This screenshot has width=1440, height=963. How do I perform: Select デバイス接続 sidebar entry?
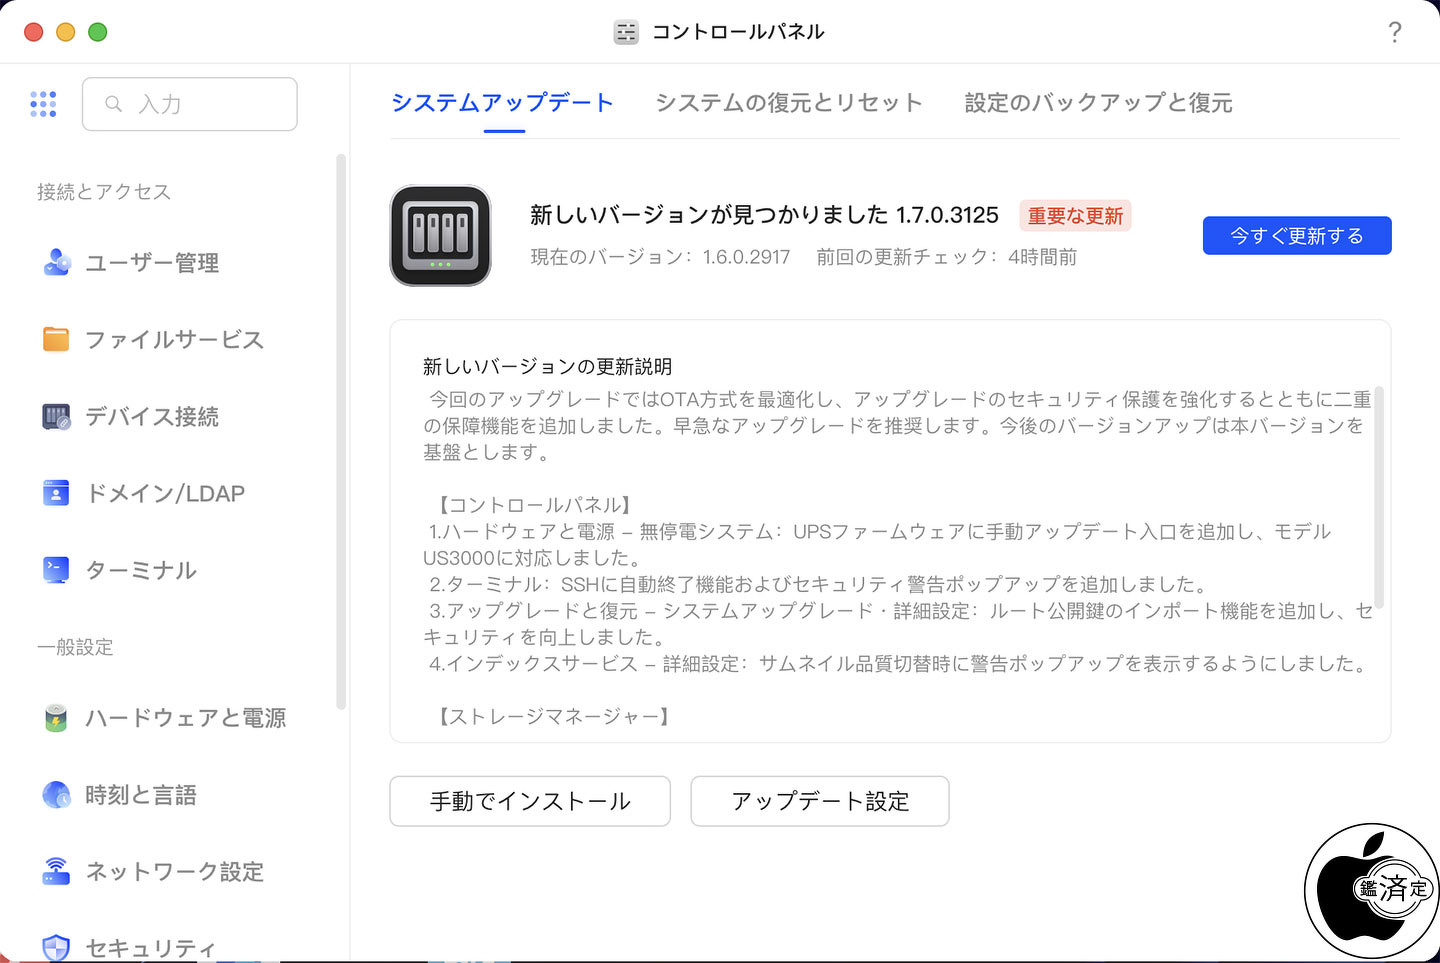tap(152, 417)
